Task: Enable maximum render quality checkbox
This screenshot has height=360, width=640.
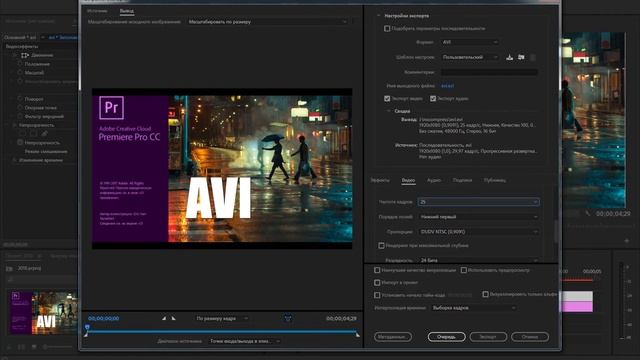Action: [377, 270]
